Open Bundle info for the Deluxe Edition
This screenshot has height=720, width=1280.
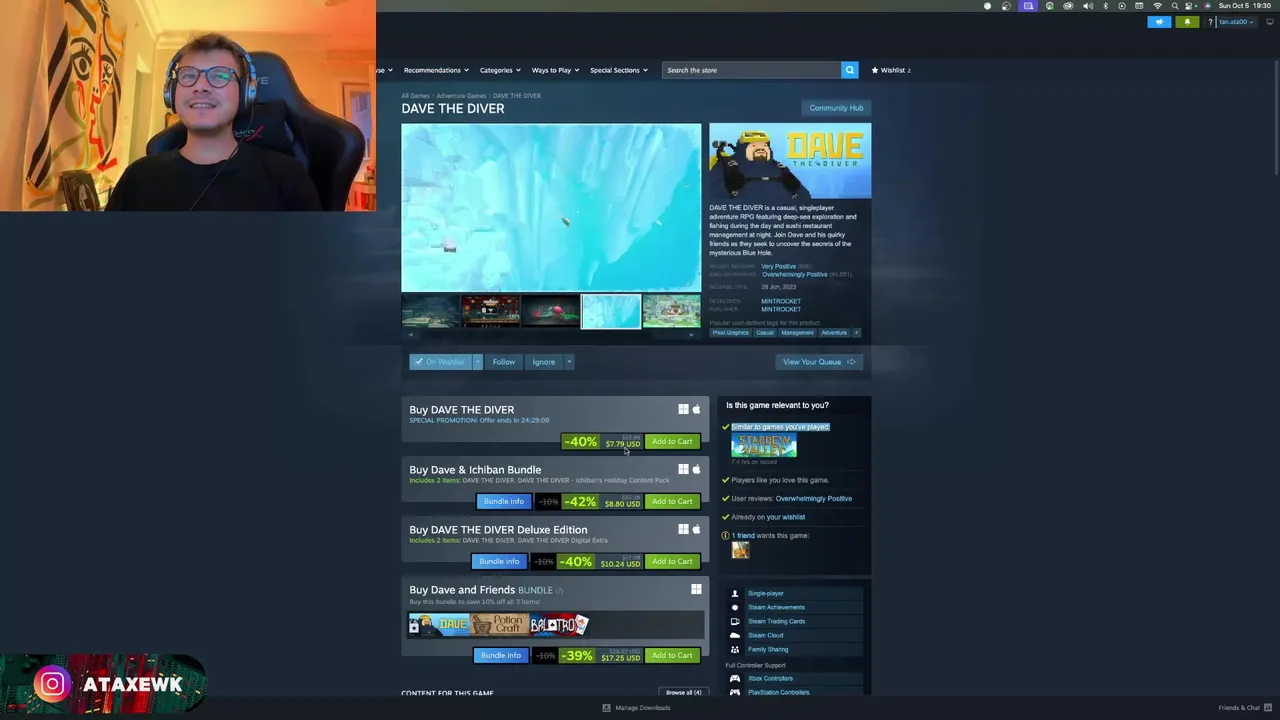(x=499, y=561)
